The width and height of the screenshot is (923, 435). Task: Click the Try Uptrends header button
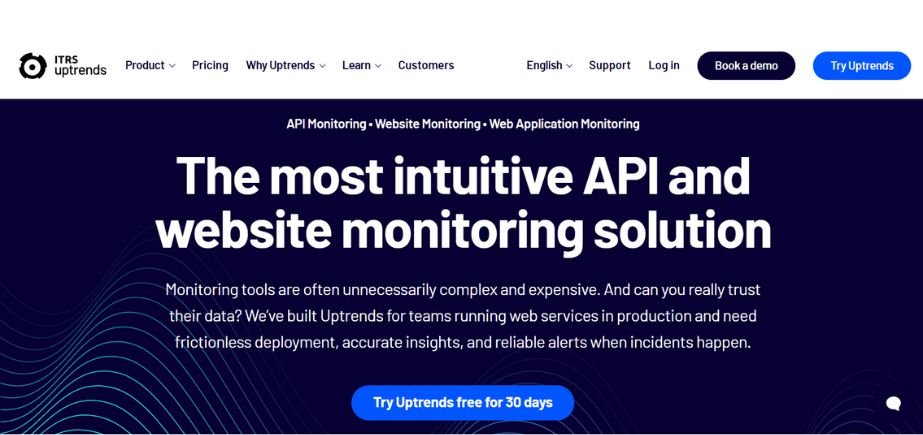pyautogui.click(x=862, y=66)
